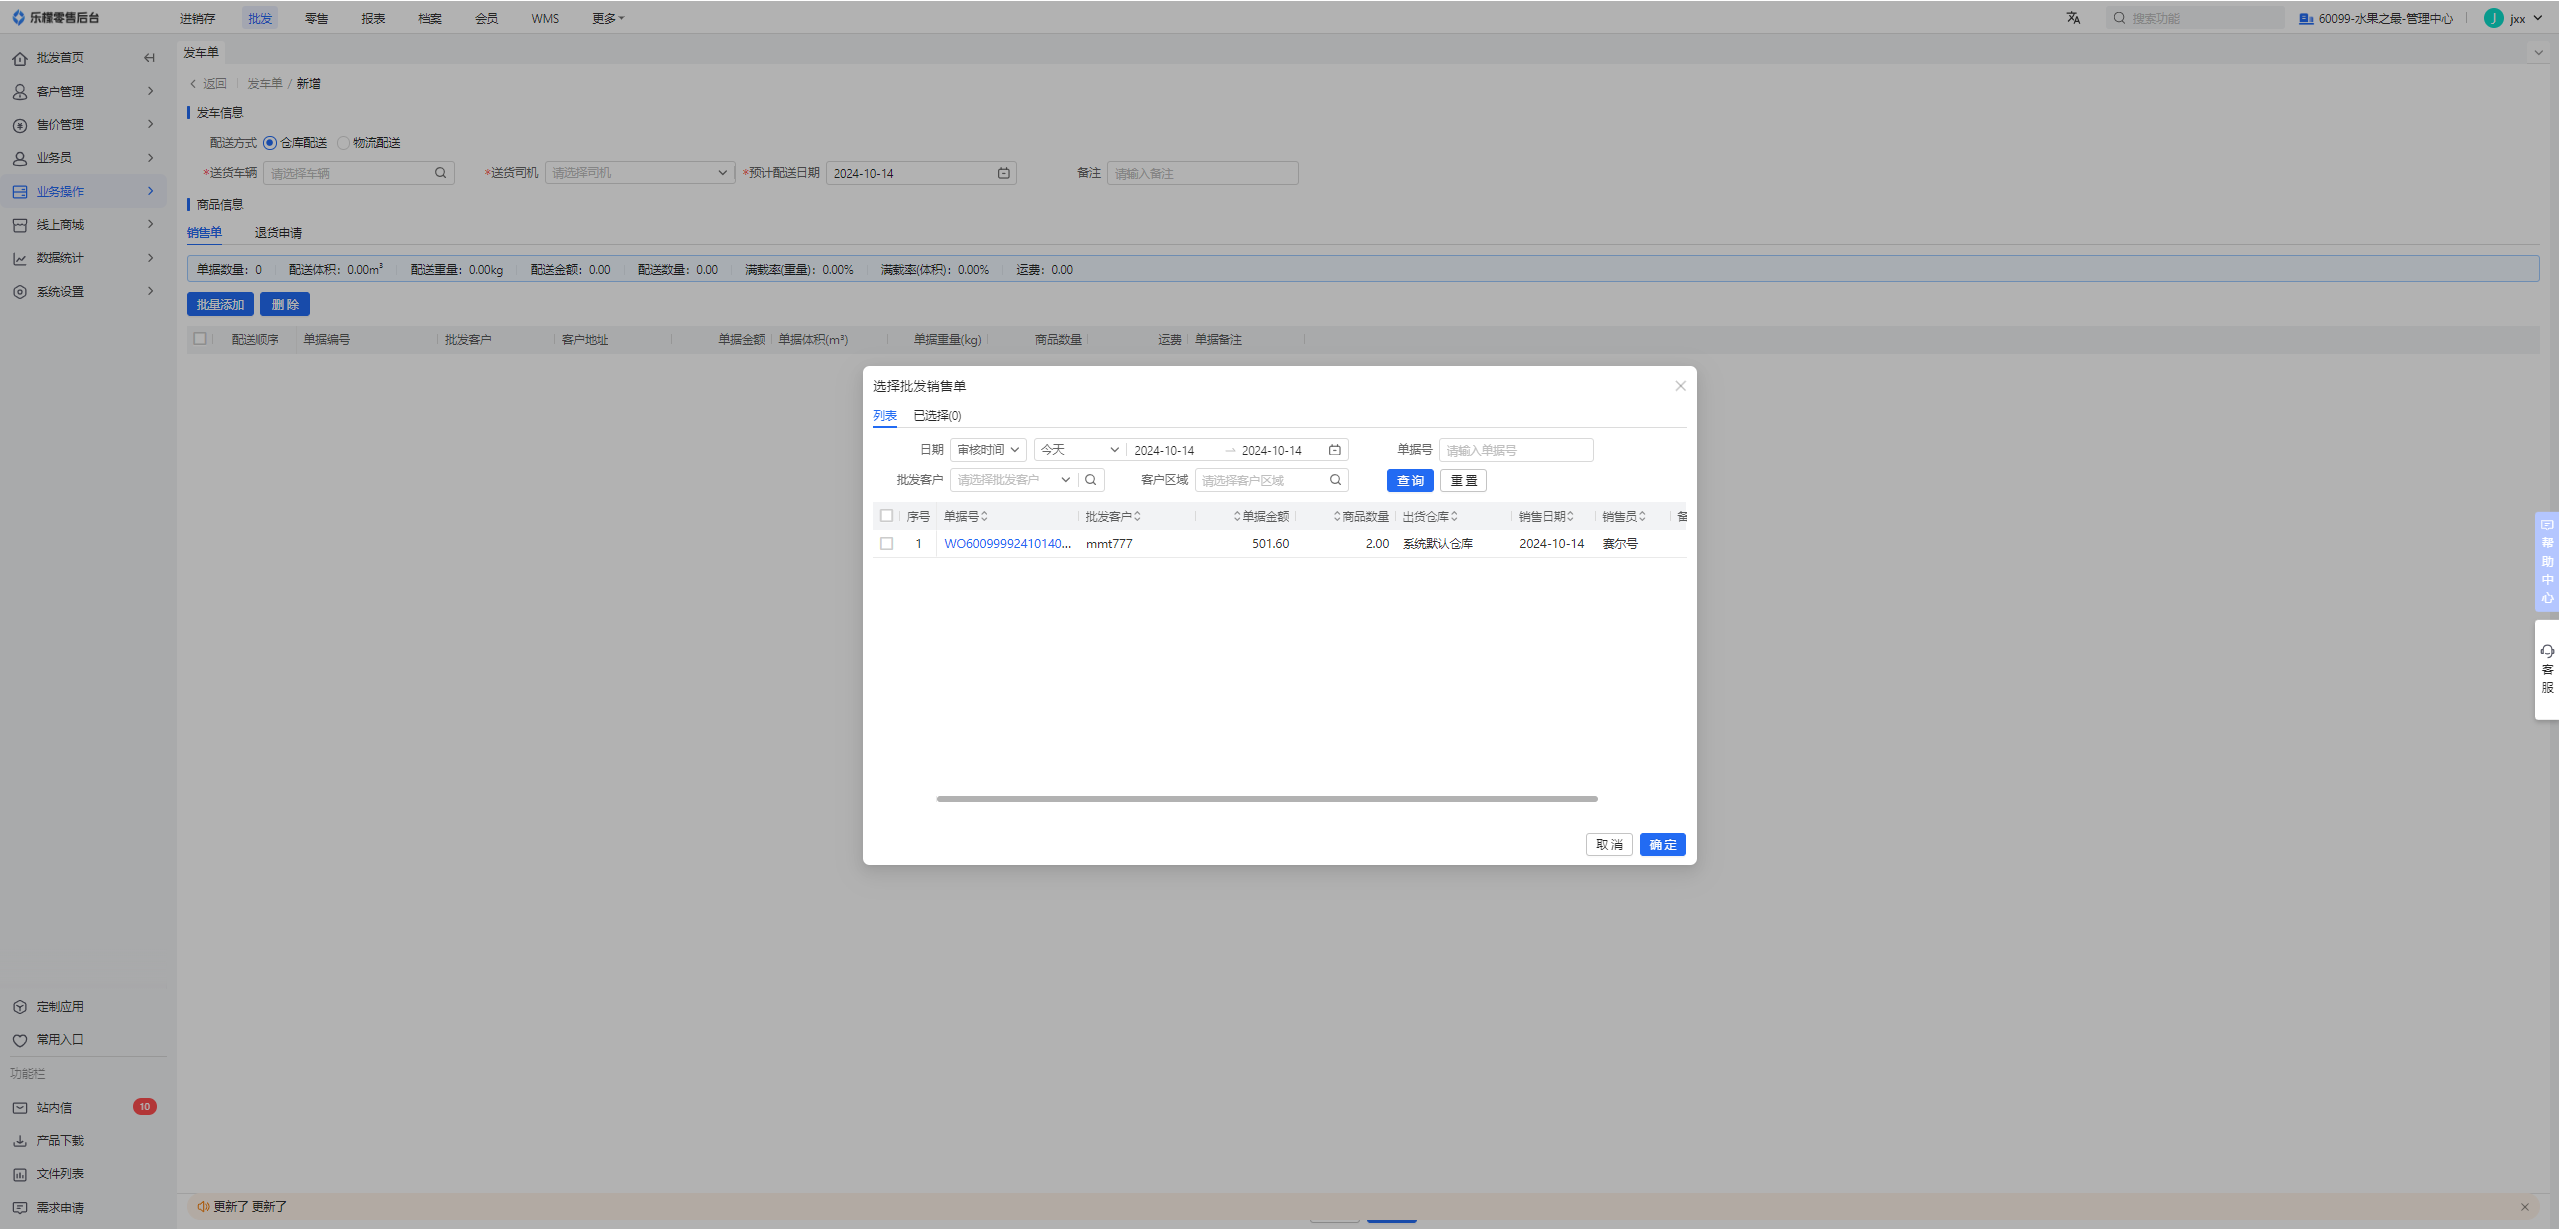The width and height of the screenshot is (2559, 1229).
Task: Click the 查询 button
Action: pyautogui.click(x=1410, y=481)
